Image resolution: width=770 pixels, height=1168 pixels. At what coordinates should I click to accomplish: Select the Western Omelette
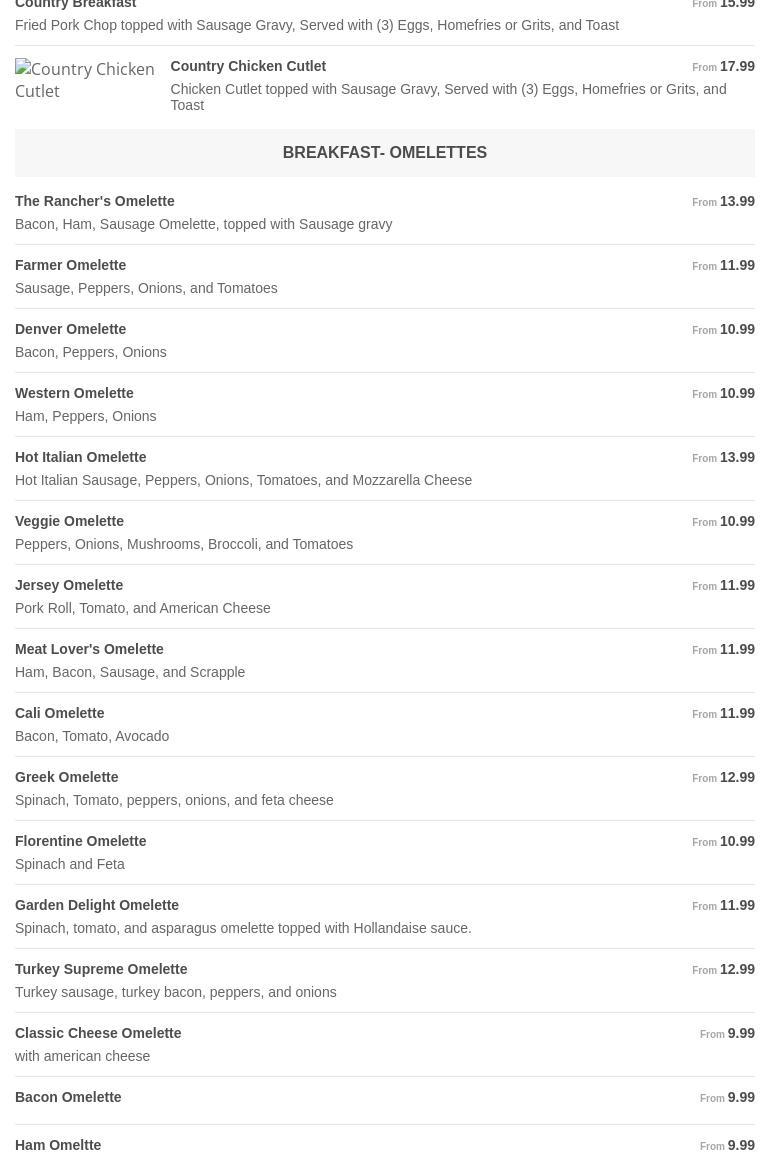click(x=74, y=393)
